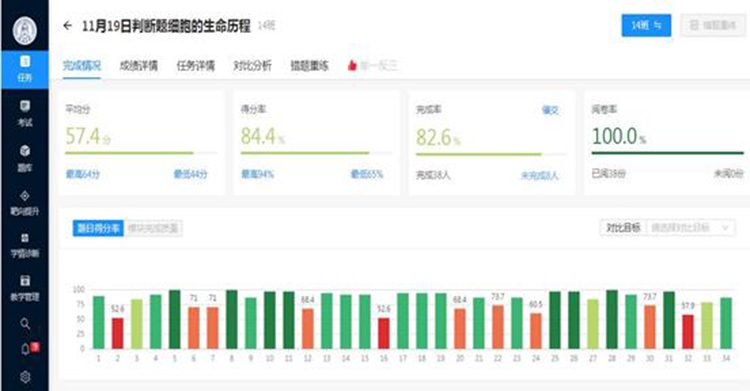Screen dimensions: 750x391
Task: Click the red bar for question 16
Action: [x=384, y=333]
